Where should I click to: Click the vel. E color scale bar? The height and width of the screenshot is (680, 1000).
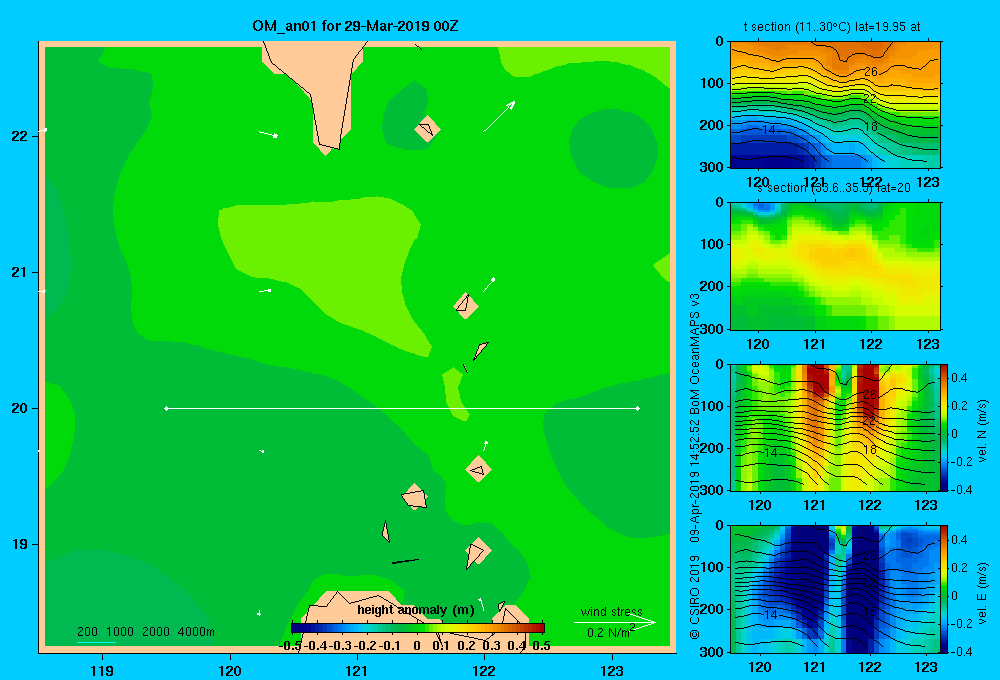(x=944, y=589)
